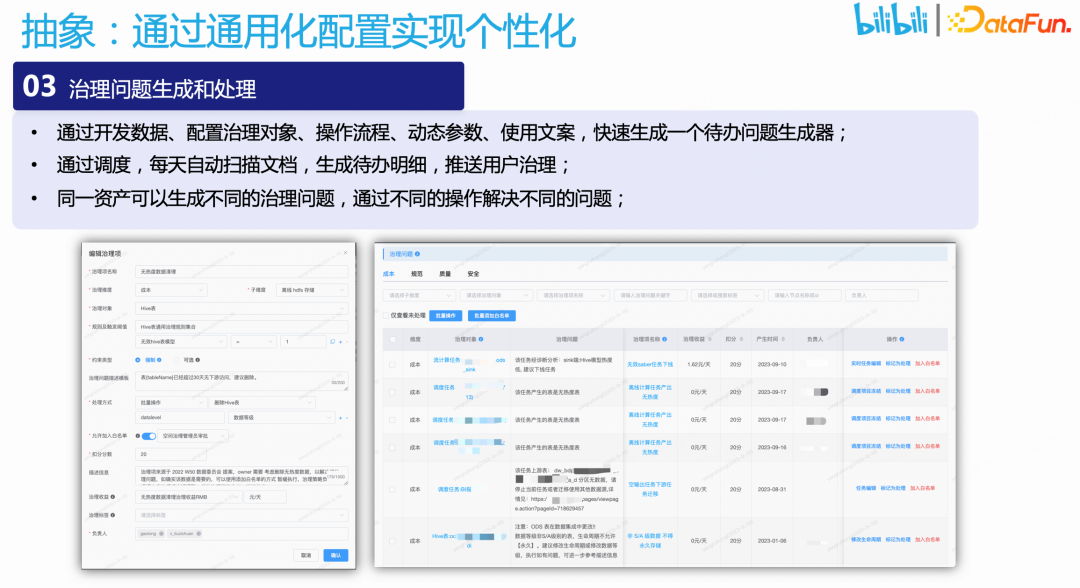Check the 仅查看未处理 checkbox
The height and width of the screenshot is (588, 1080).
(x=384, y=315)
